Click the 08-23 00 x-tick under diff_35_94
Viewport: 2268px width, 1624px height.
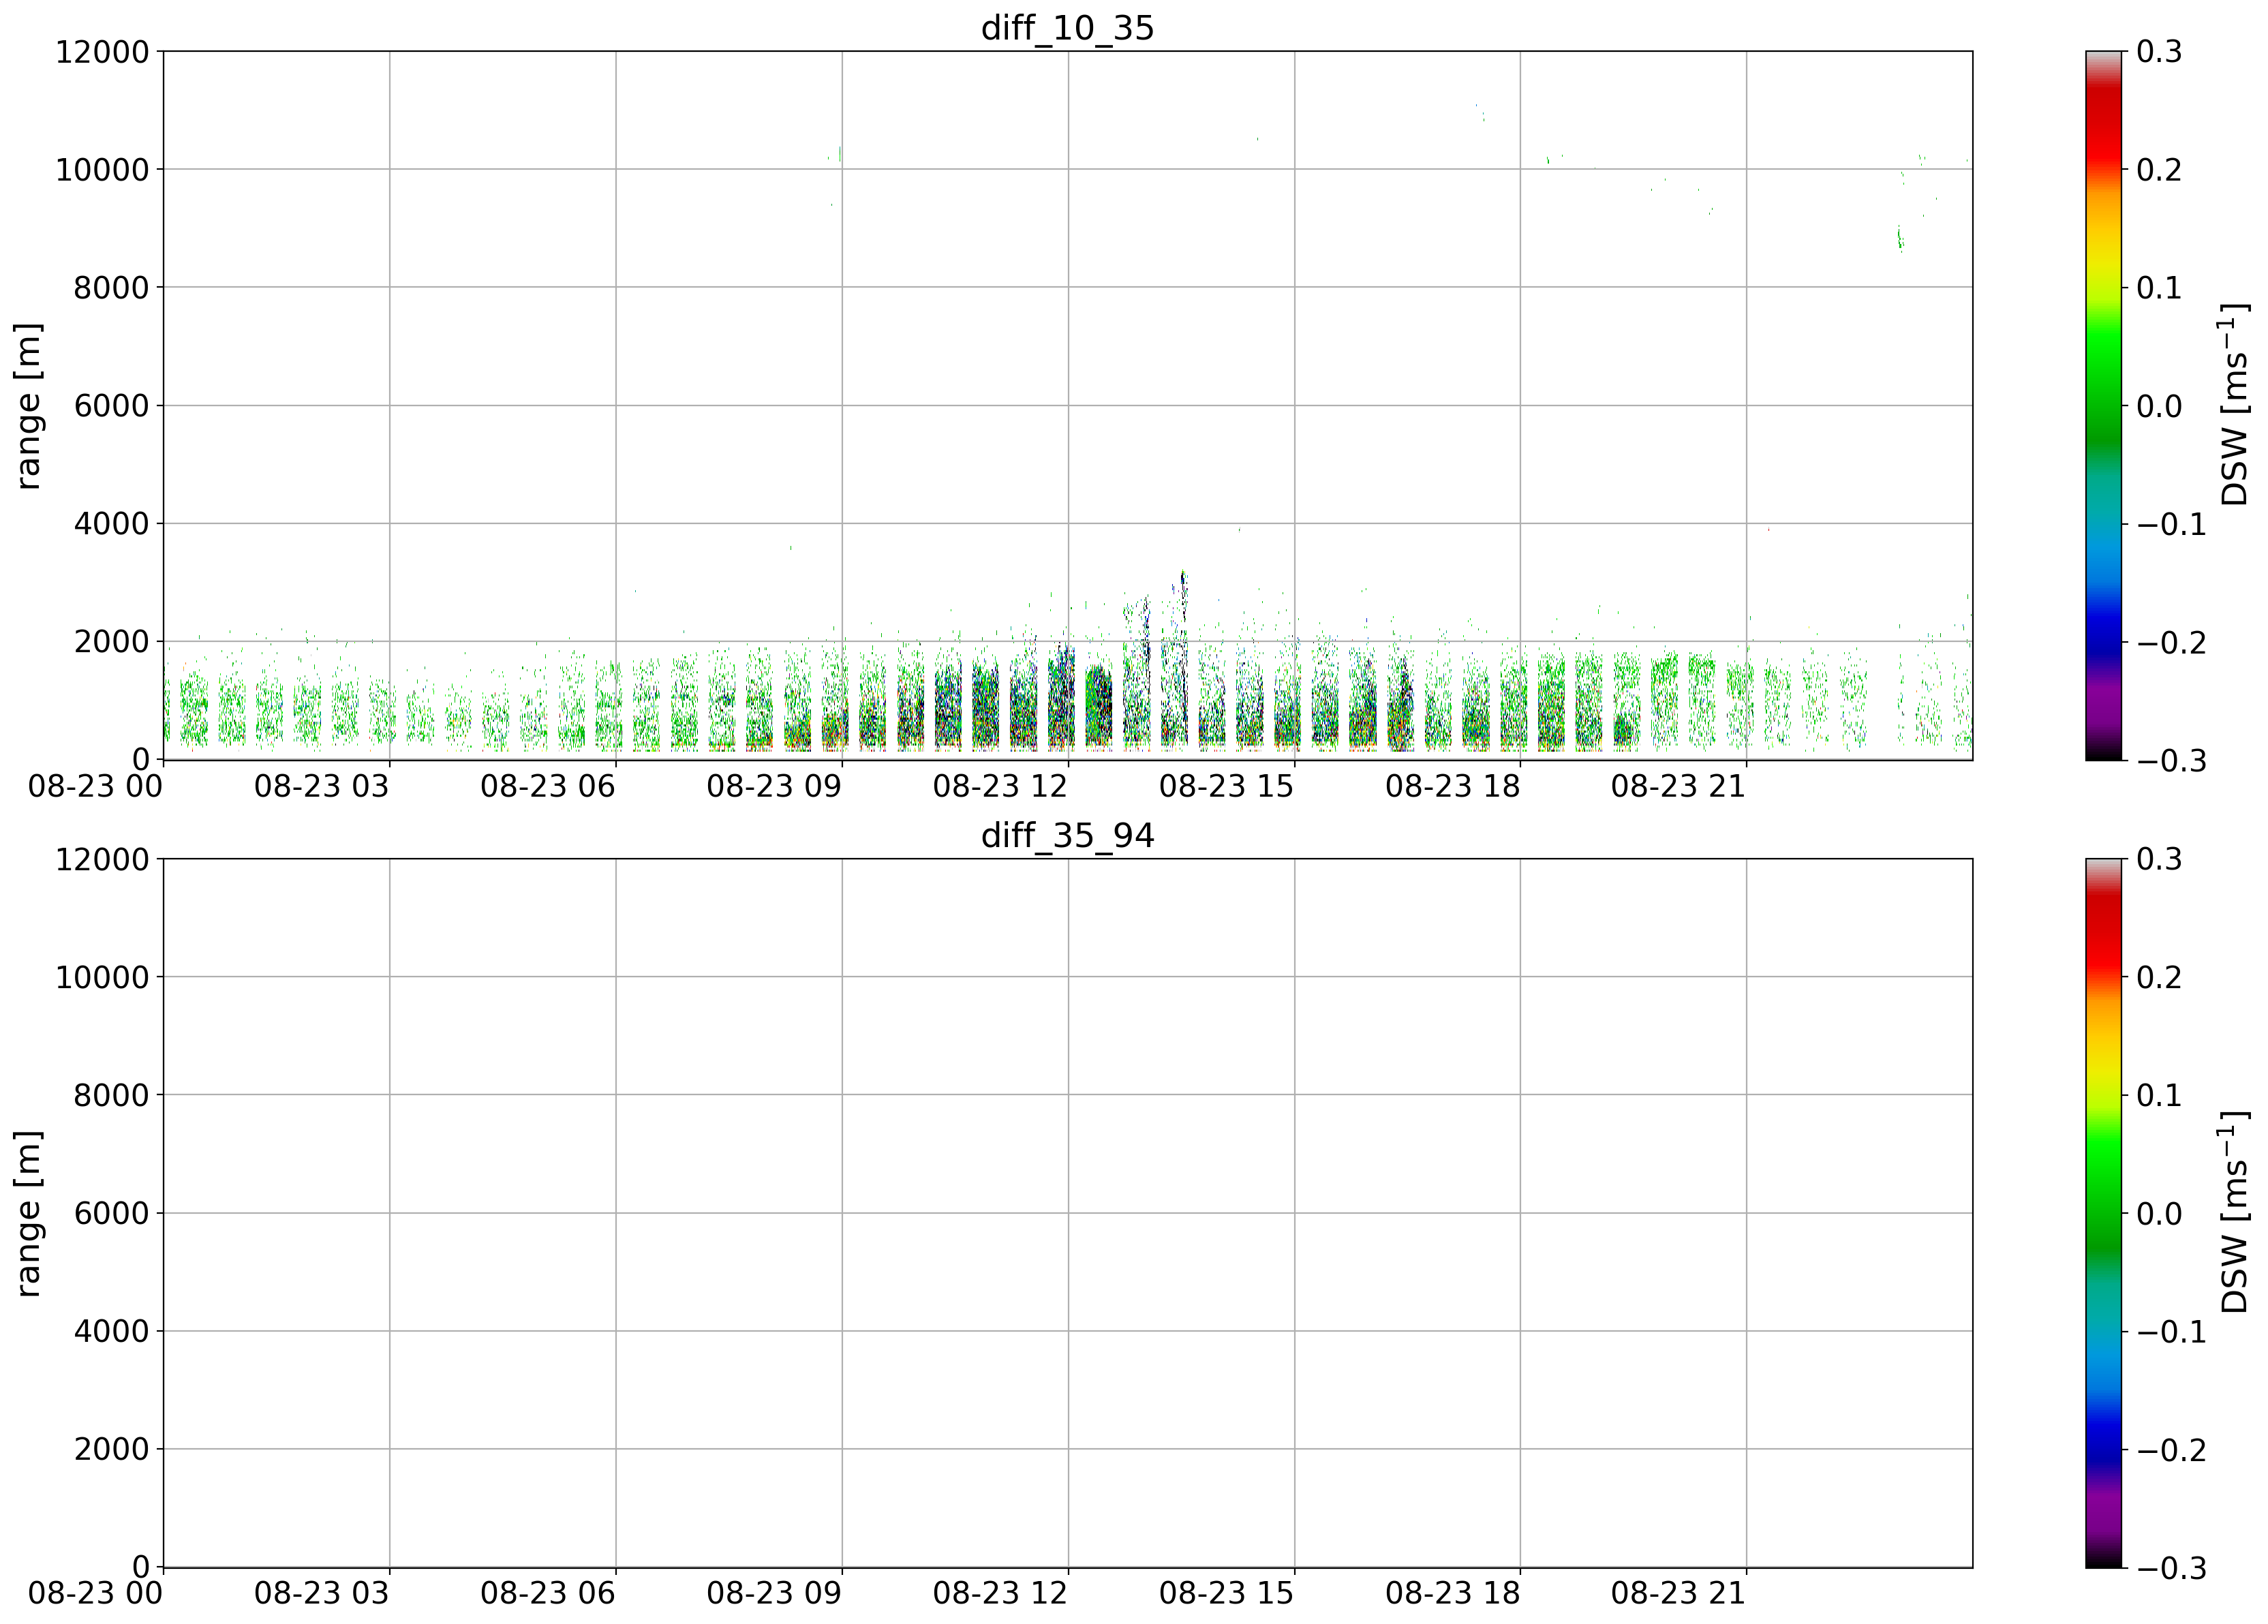[95, 1593]
